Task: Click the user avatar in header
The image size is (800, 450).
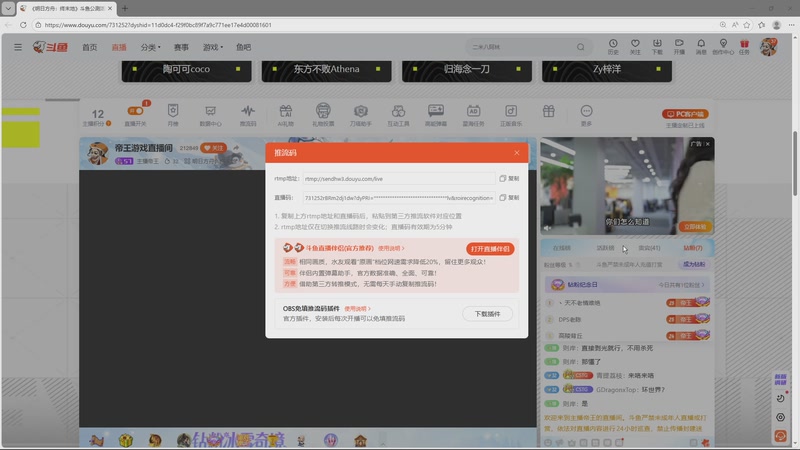Action: [x=768, y=47]
